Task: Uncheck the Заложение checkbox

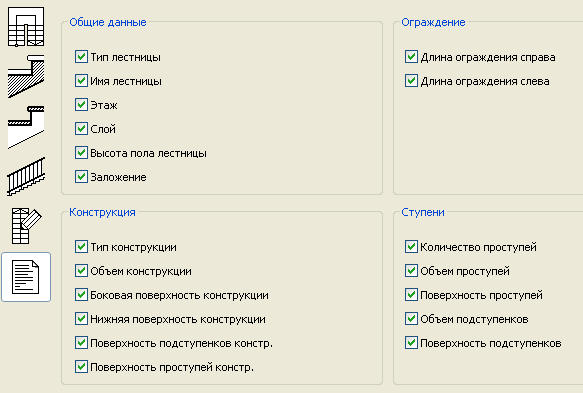Action: click(81, 177)
